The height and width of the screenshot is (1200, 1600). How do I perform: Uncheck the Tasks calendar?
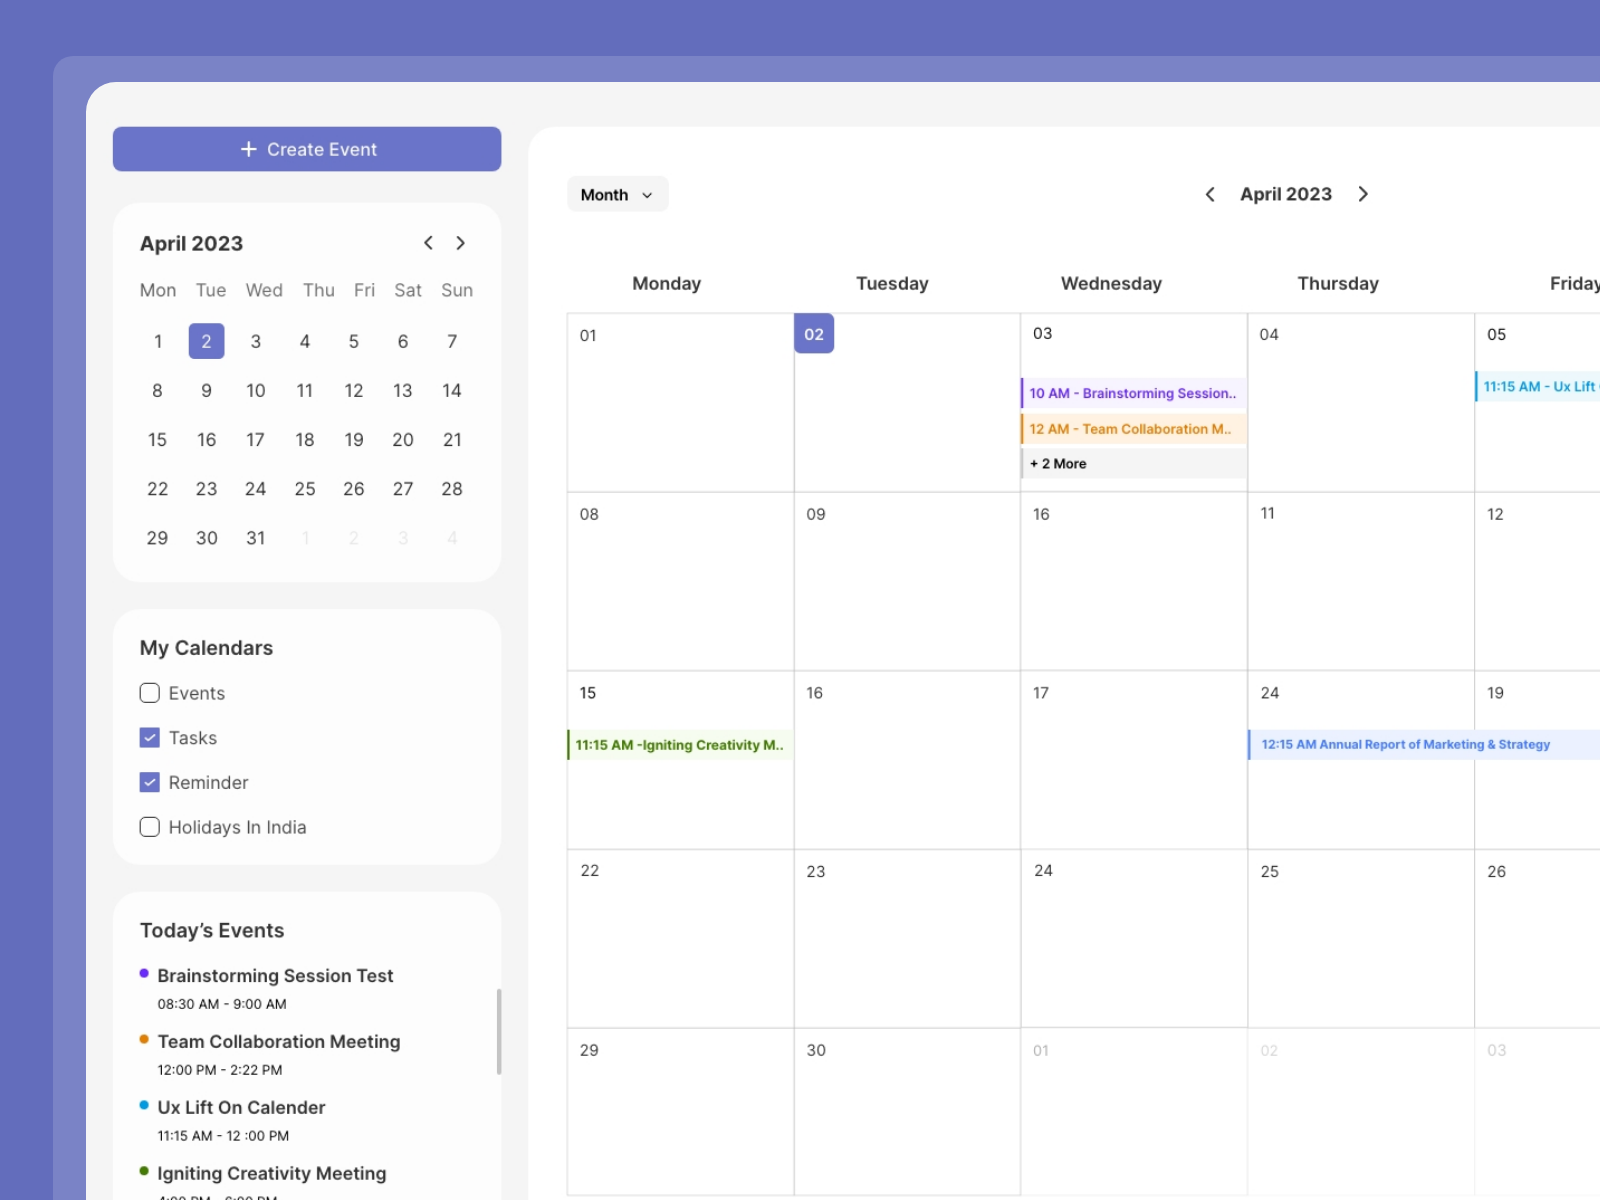click(149, 737)
